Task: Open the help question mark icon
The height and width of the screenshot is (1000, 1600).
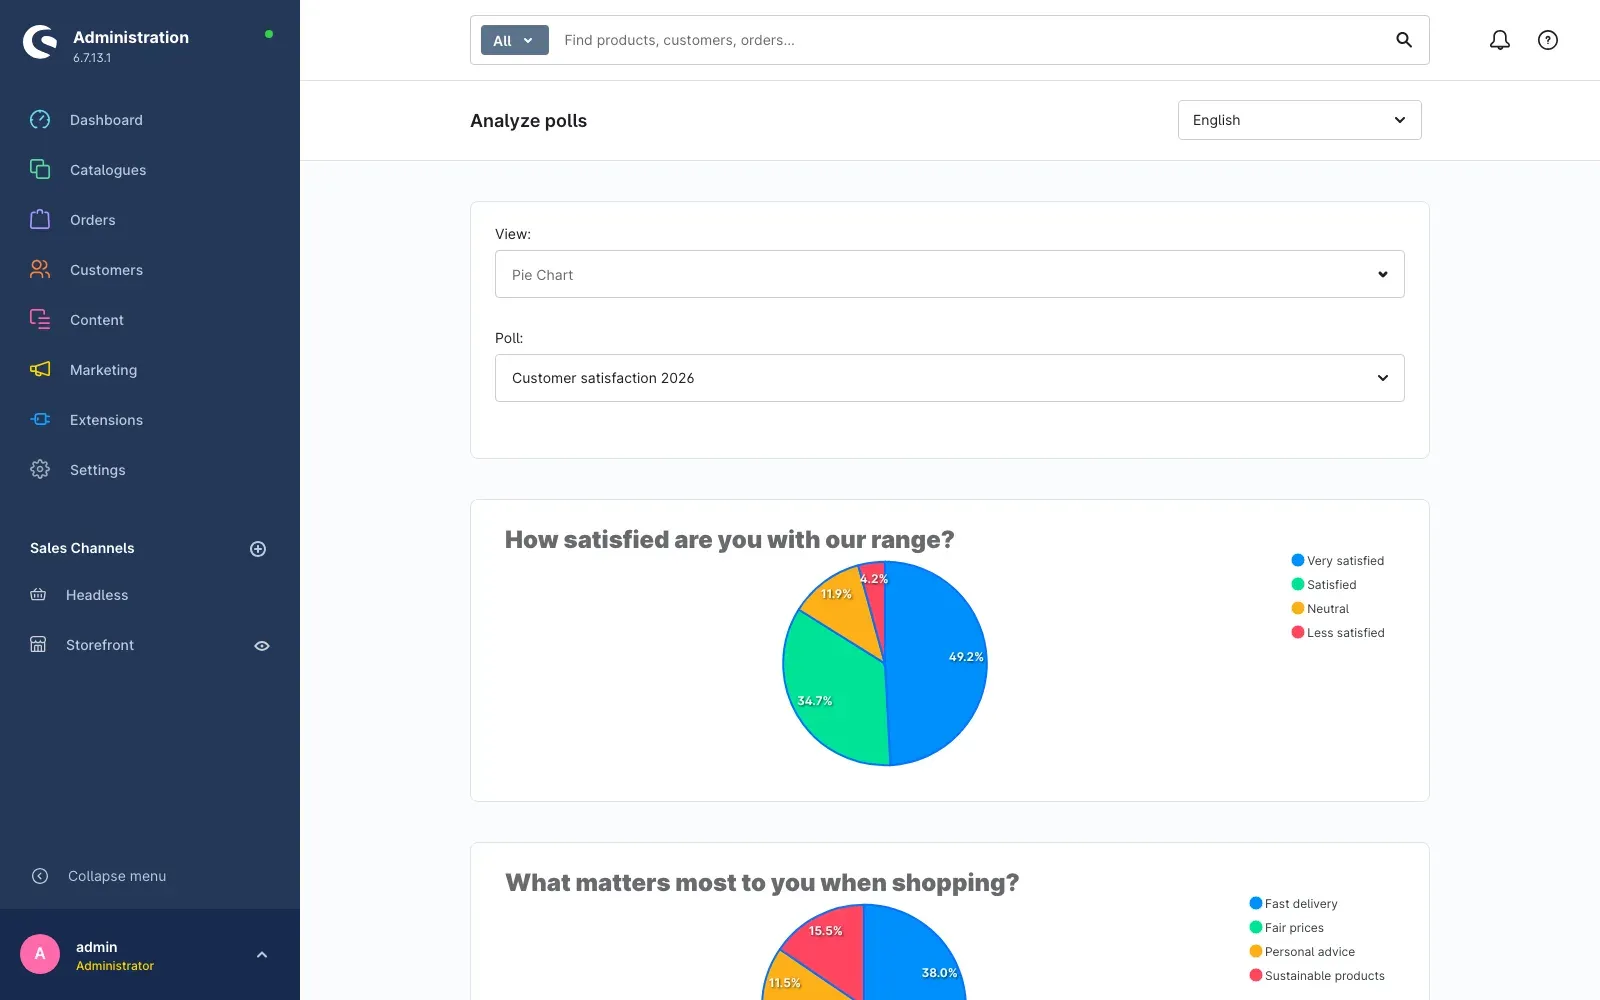Action: click(x=1548, y=40)
